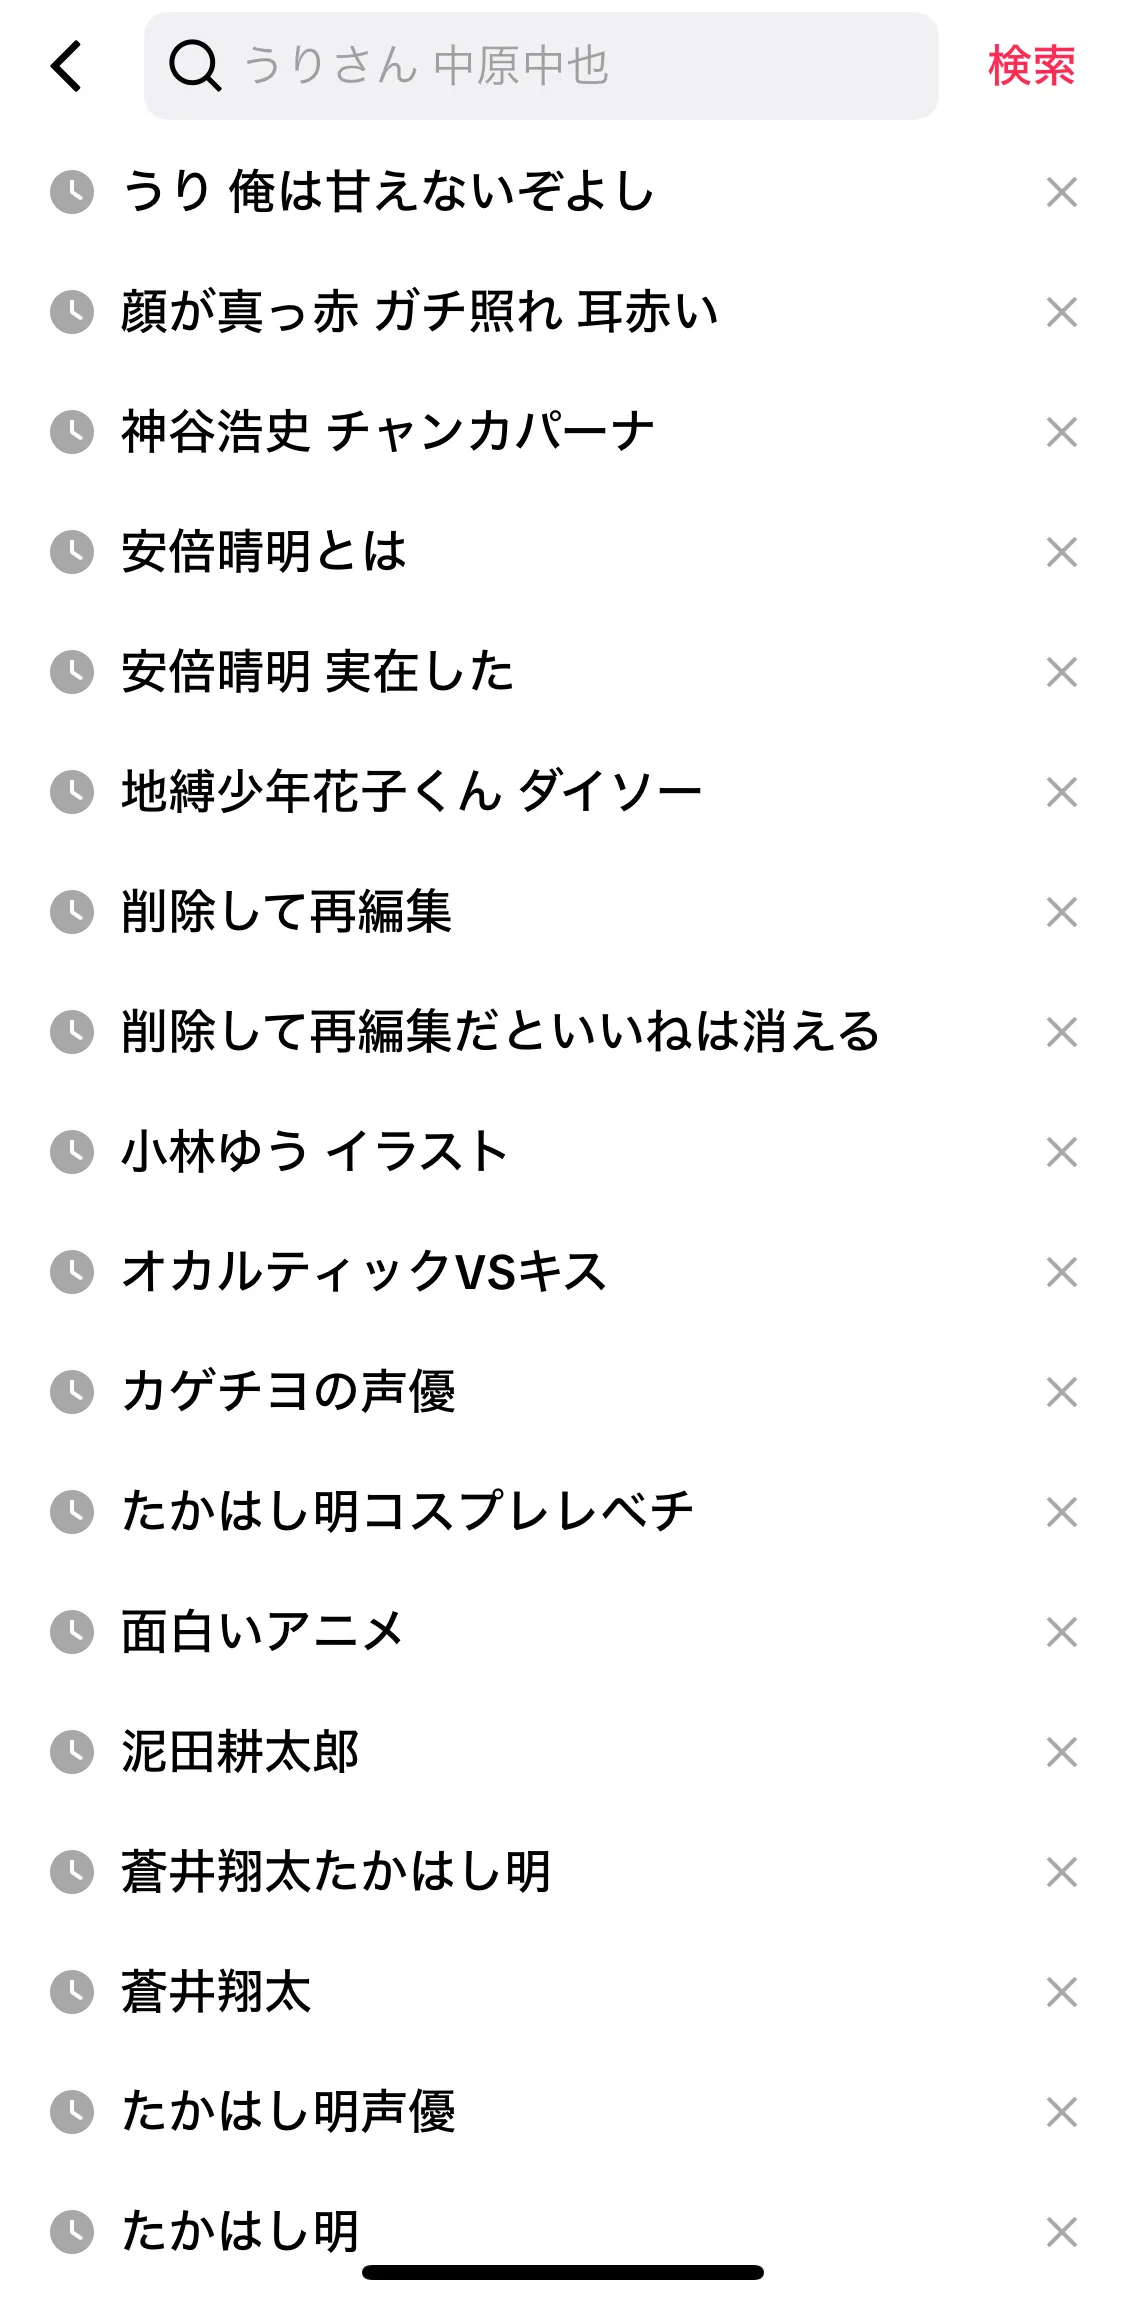This screenshot has width=1125, height=2304.
Task: Delete the オカルティックVSキス history item
Action: tap(1061, 1272)
